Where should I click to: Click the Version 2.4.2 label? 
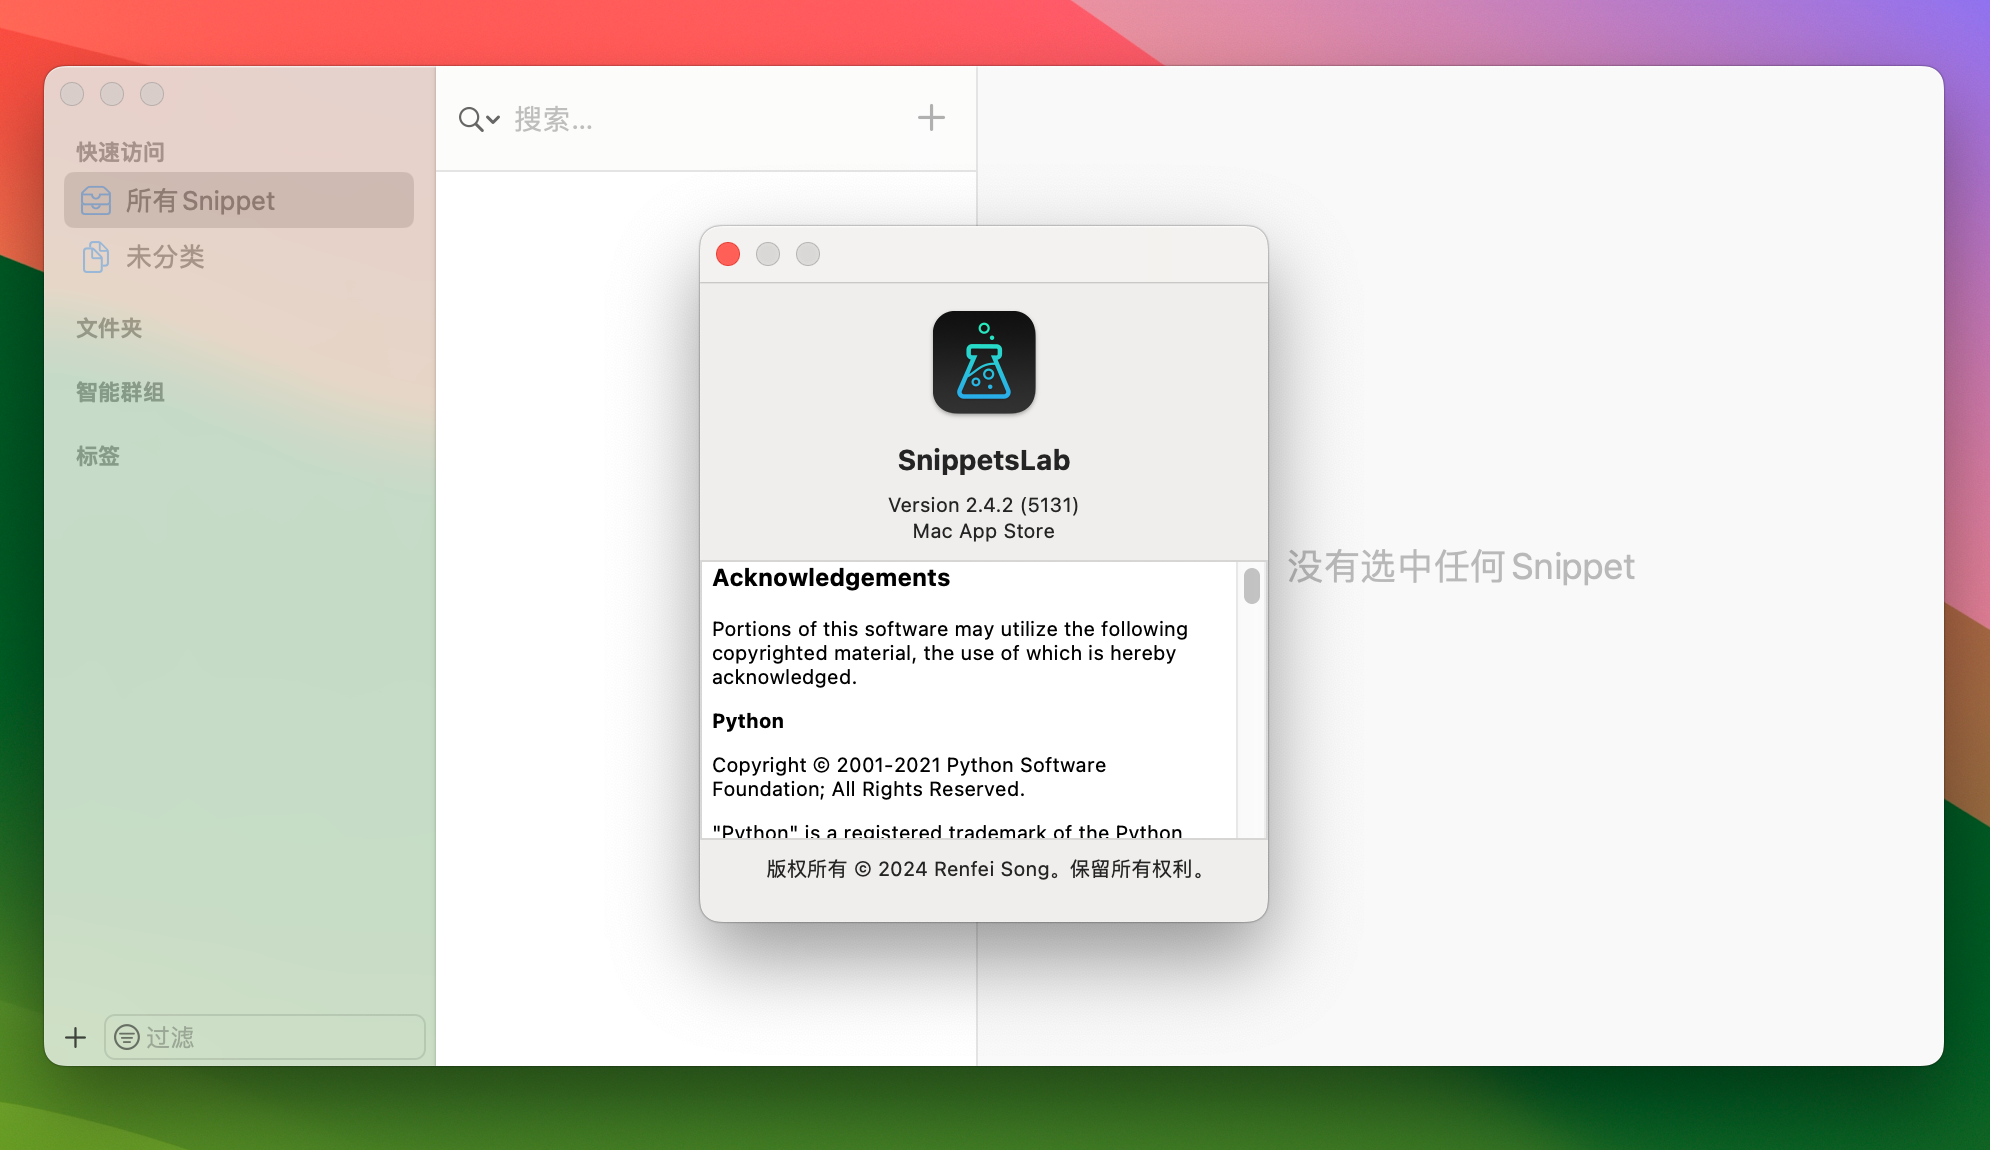point(983,505)
